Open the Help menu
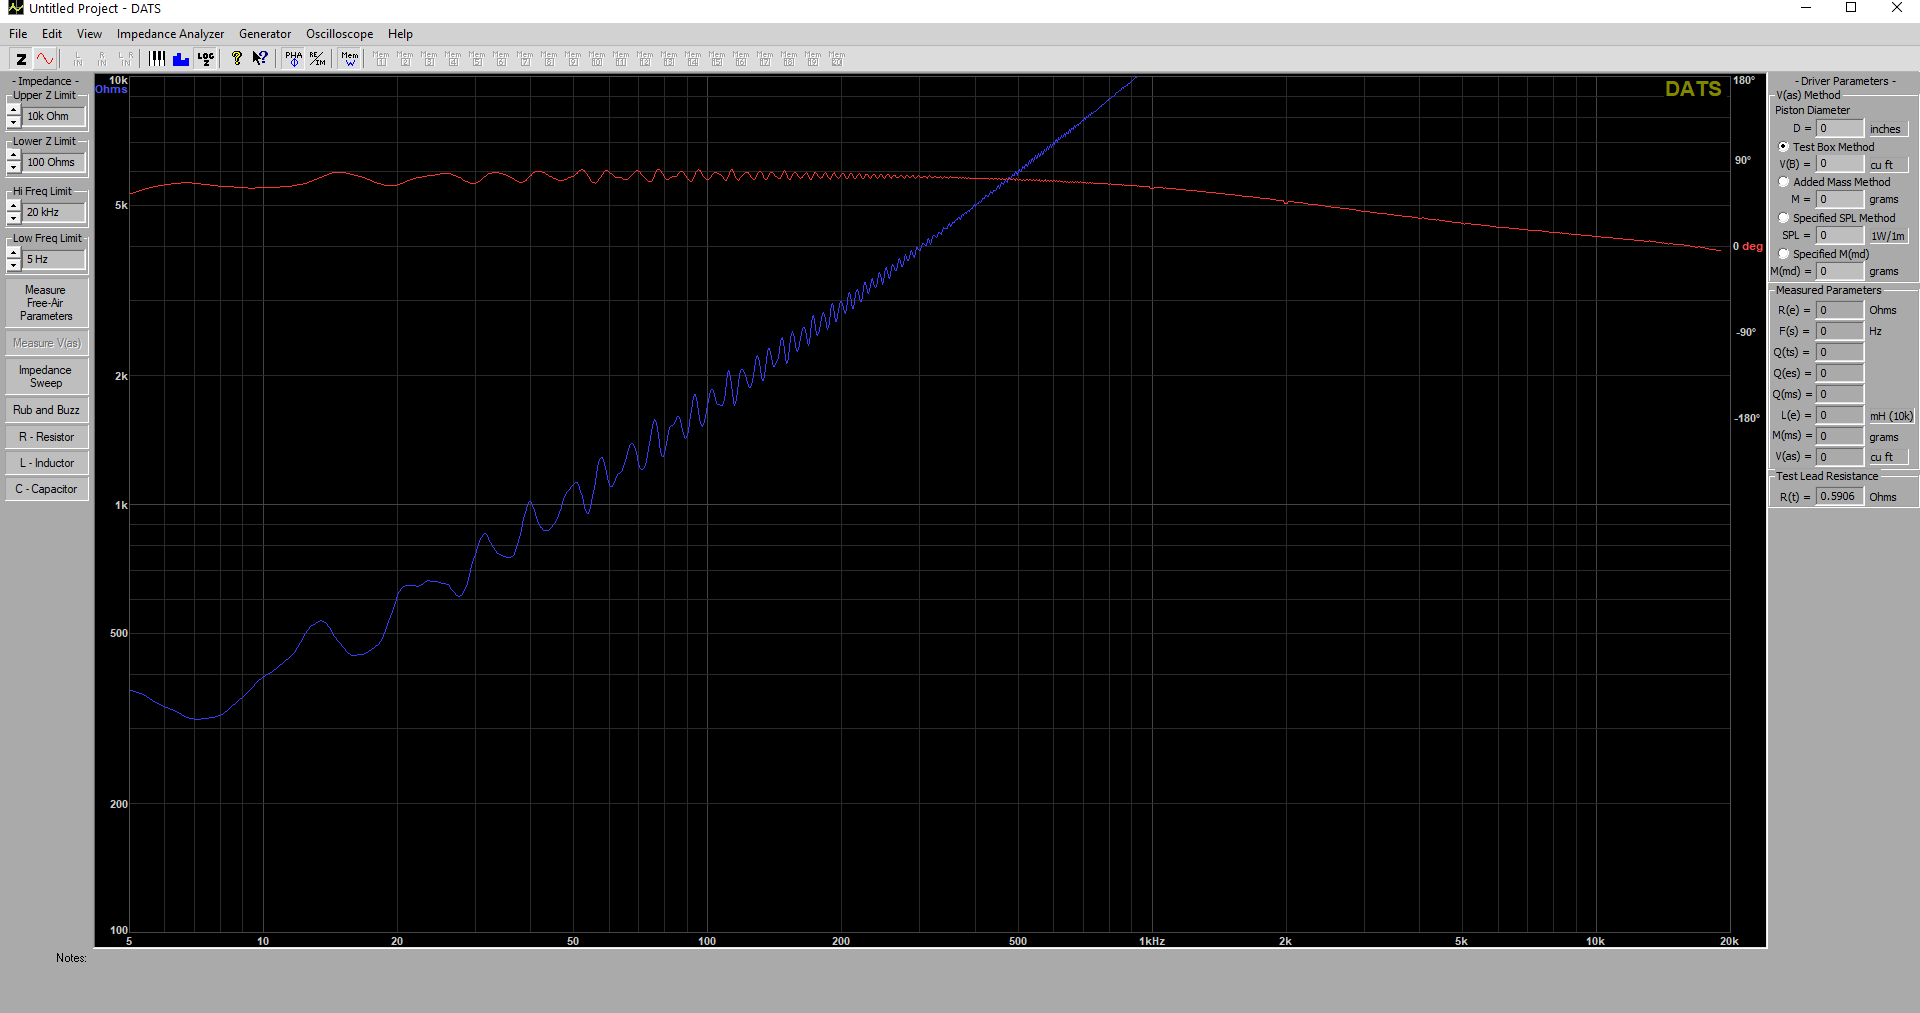1920x1013 pixels. point(400,34)
